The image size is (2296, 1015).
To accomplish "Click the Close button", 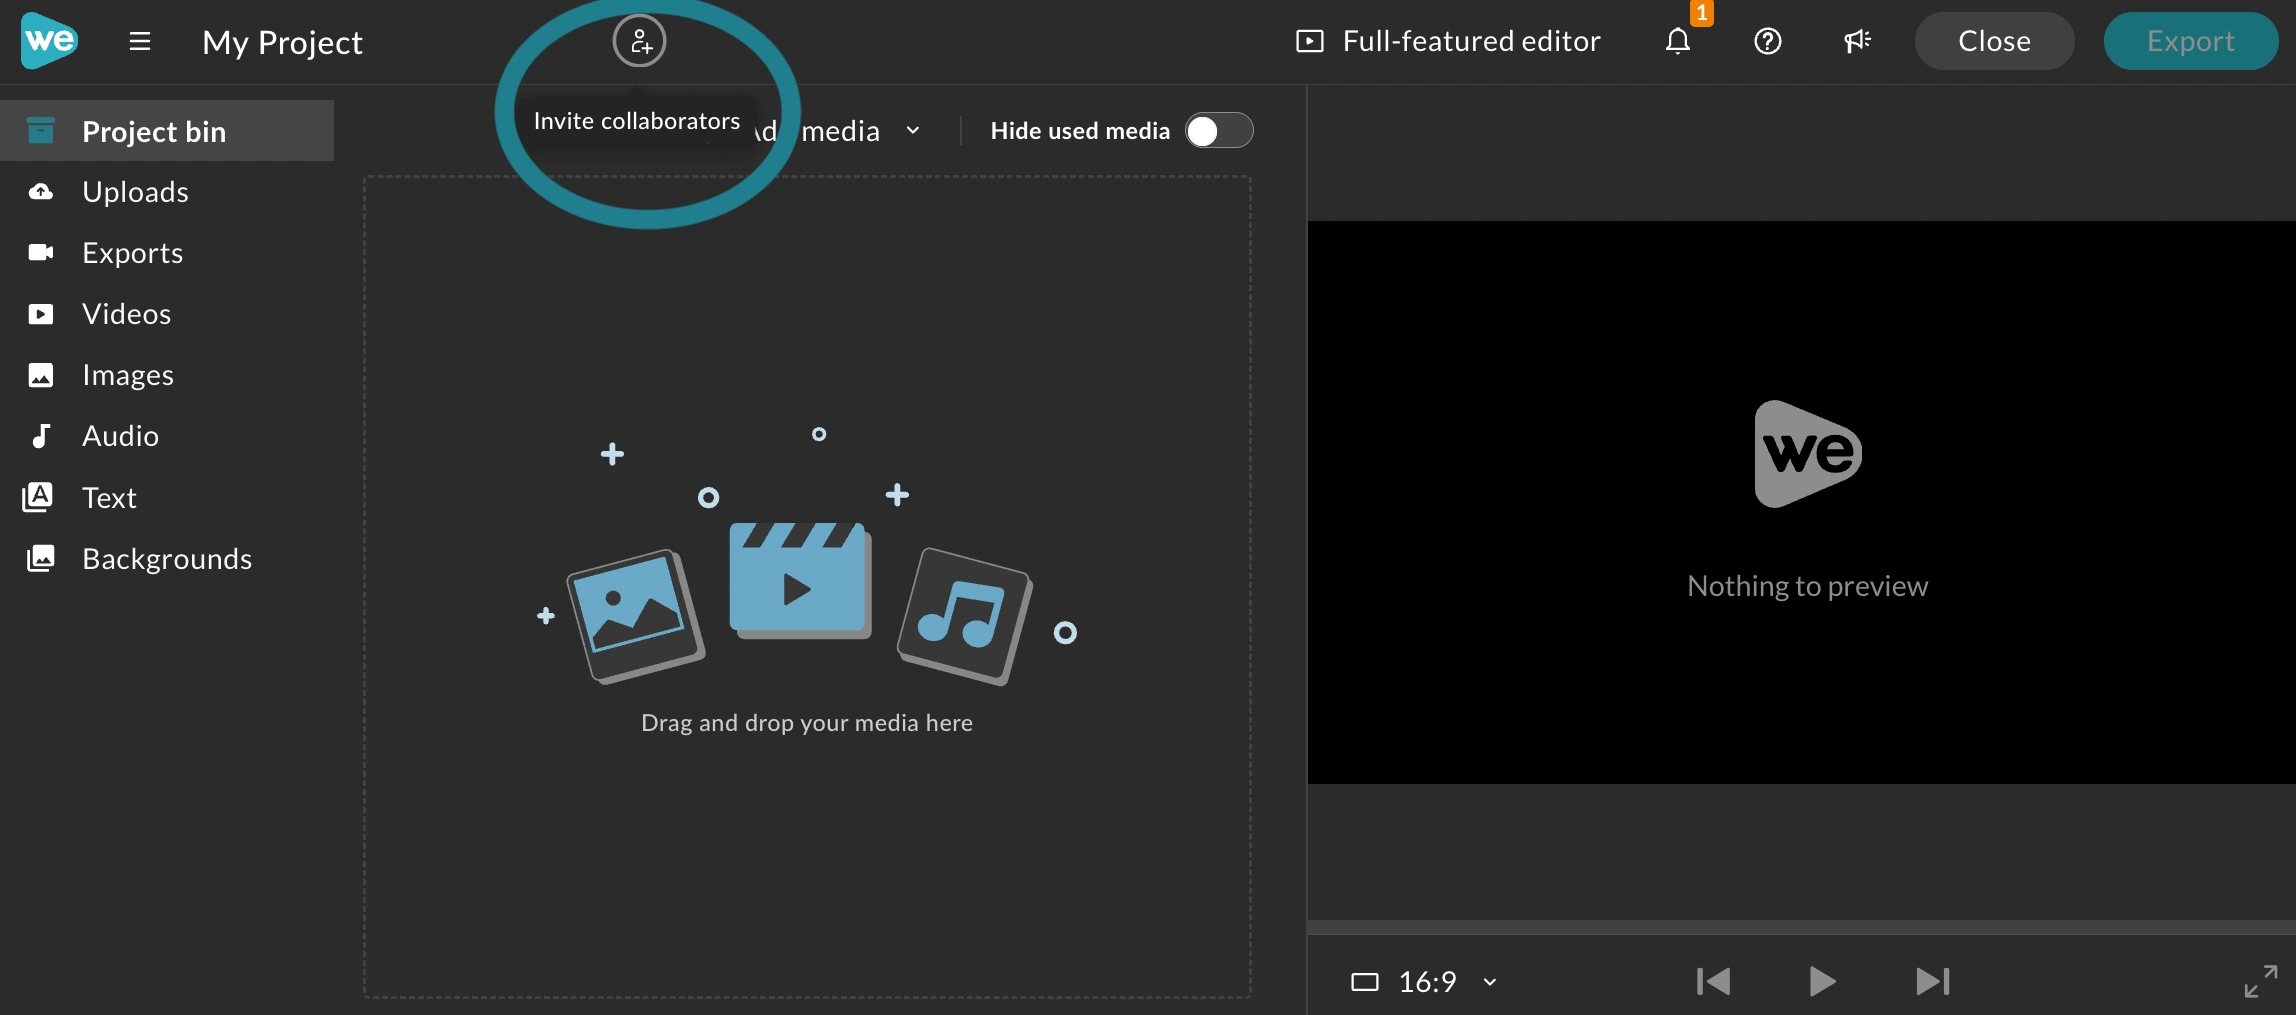I will pos(1994,41).
